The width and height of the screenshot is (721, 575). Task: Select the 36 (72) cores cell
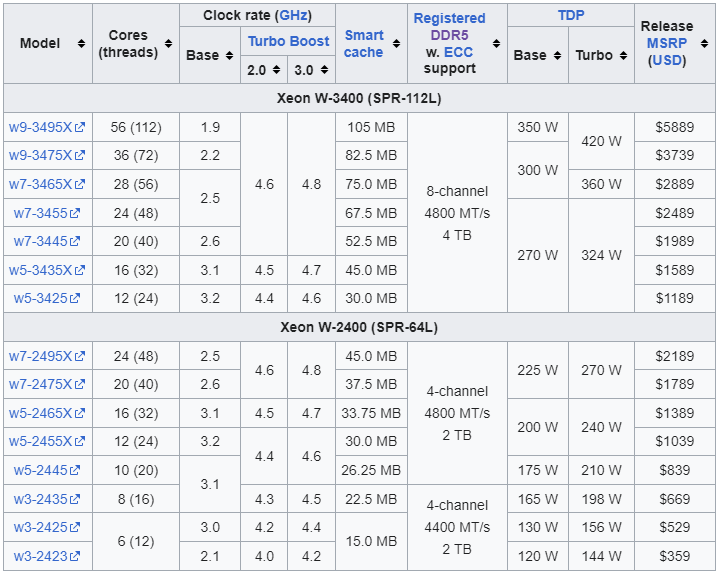[136, 155]
